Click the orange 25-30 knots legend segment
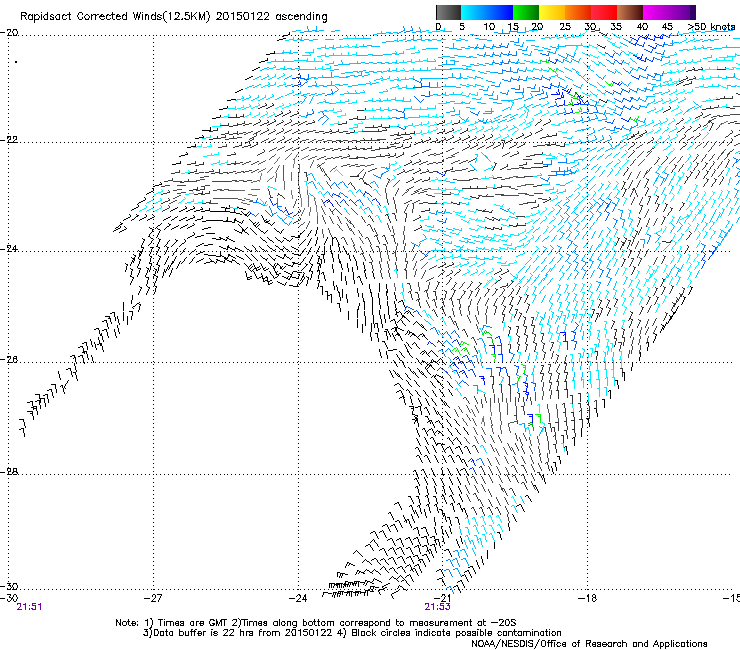The image size is (740, 650). pyautogui.click(x=578, y=12)
